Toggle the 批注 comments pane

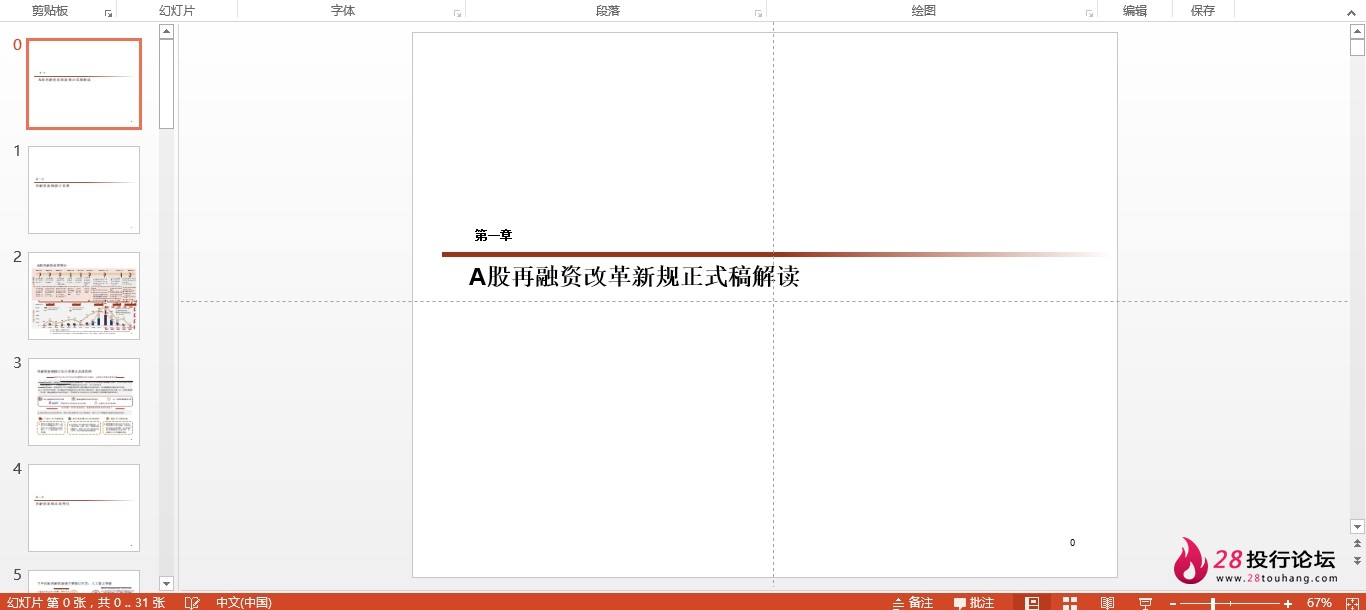(974, 603)
